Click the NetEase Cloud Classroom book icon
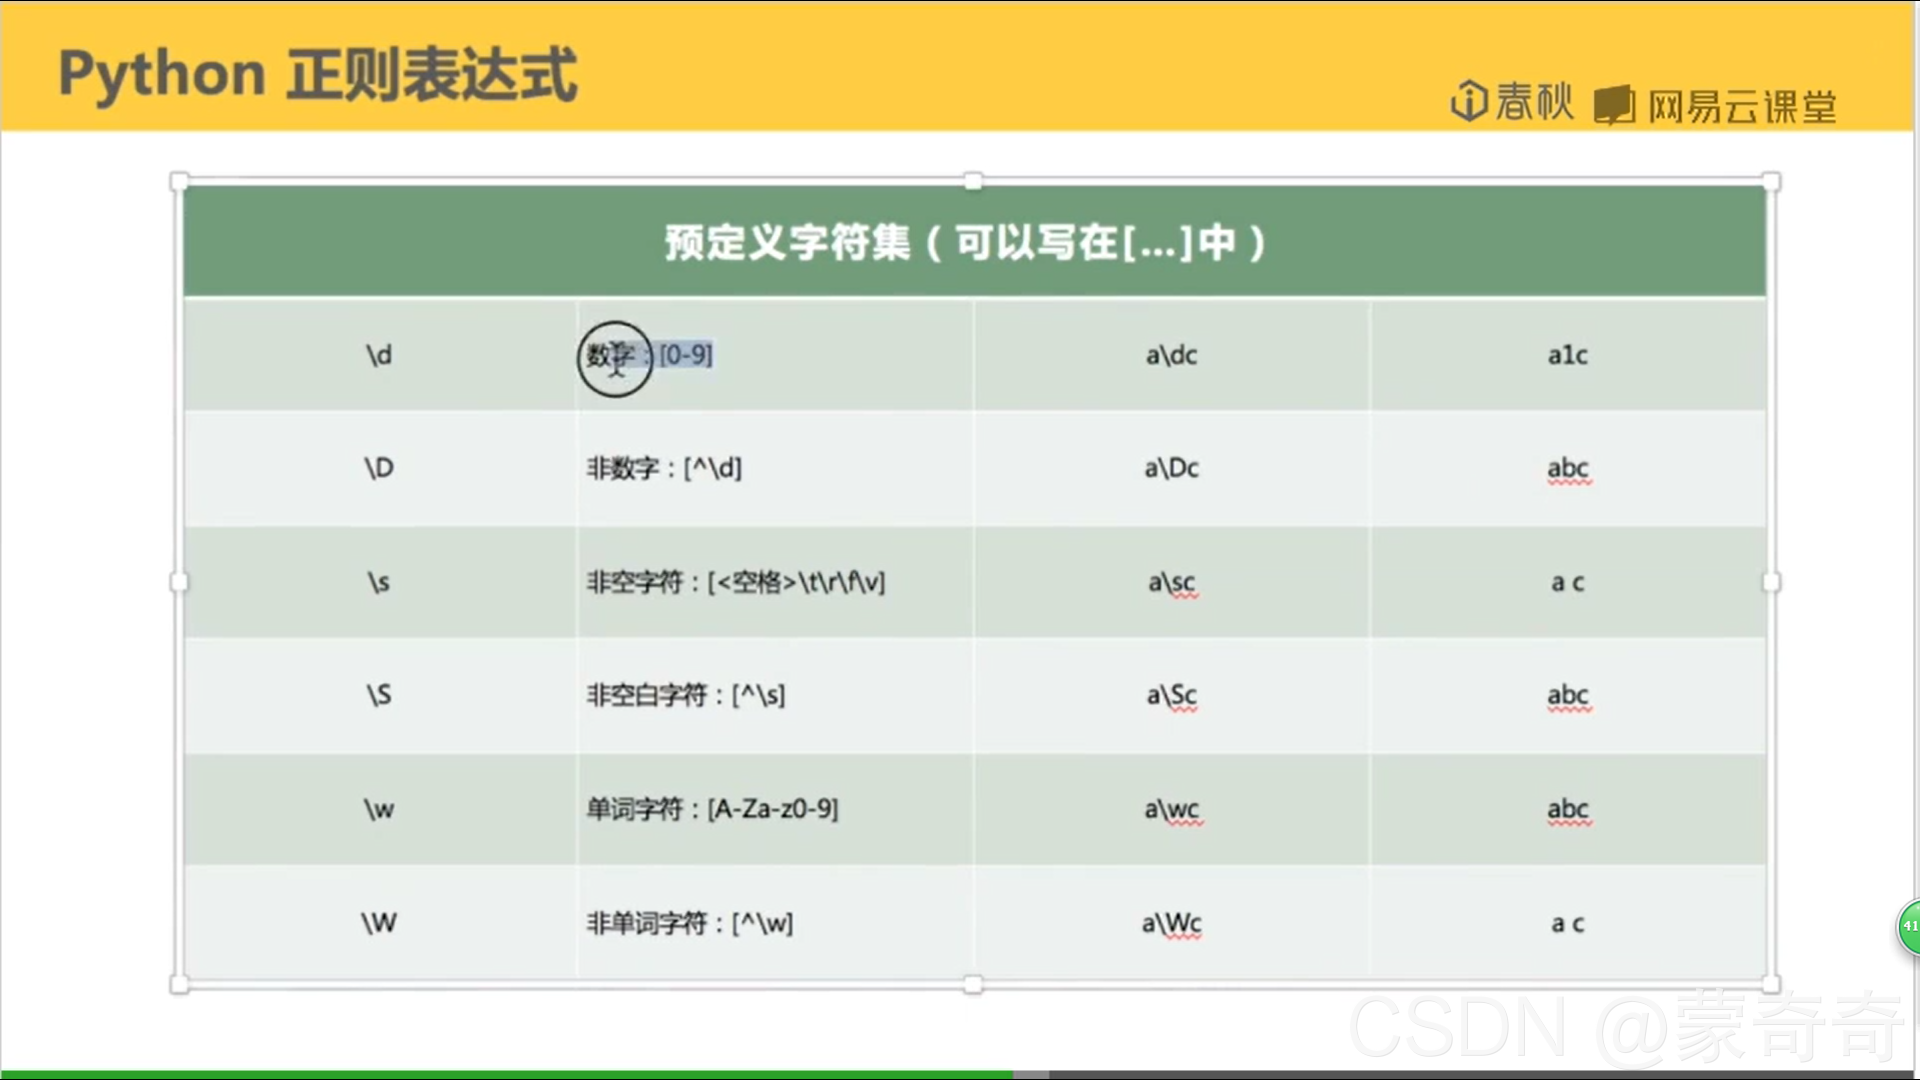Image resolution: width=1920 pixels, height=1080 pixels. tap(1614, 100)
